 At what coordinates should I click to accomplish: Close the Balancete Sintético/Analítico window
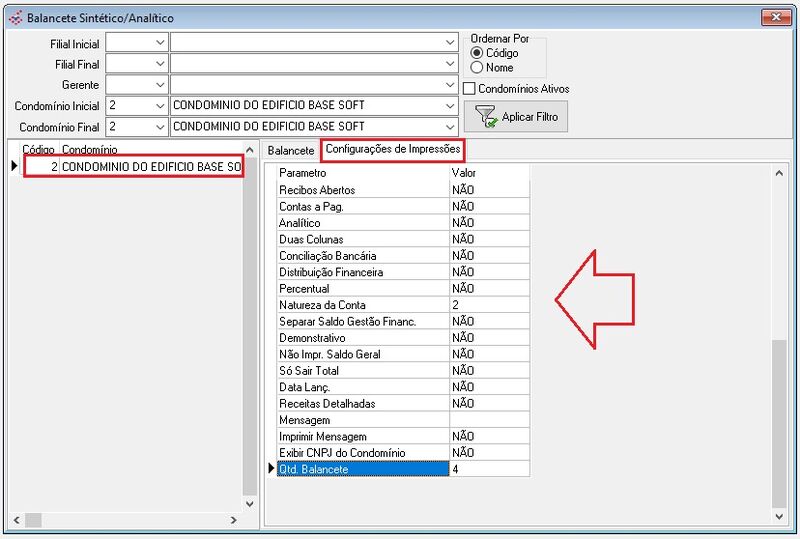coord(775,18)
